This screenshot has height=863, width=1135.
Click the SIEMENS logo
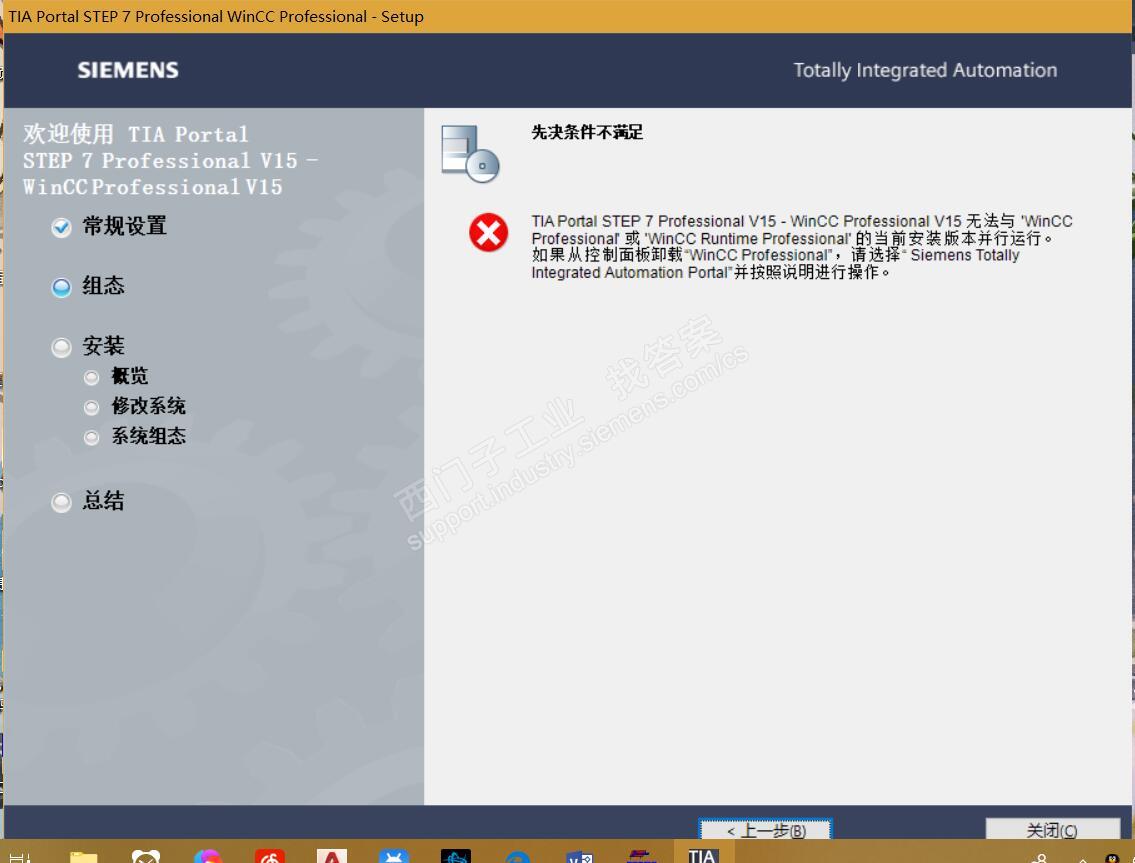point(128,70)
